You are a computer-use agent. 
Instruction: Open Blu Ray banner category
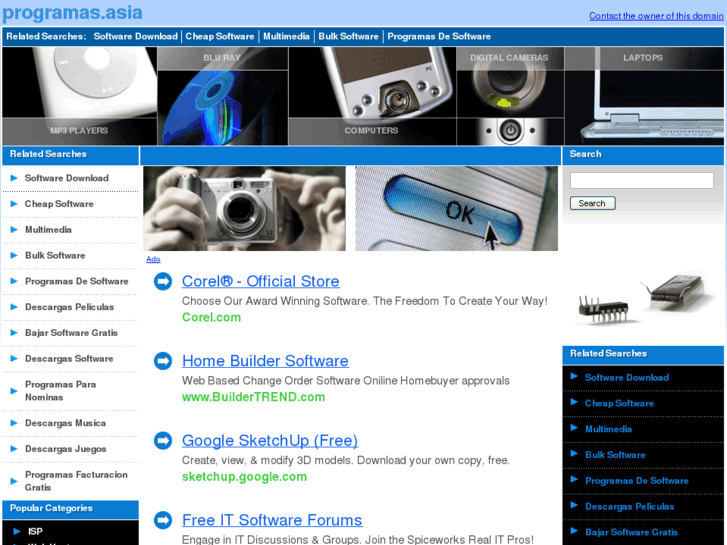[x=223, y=96]
